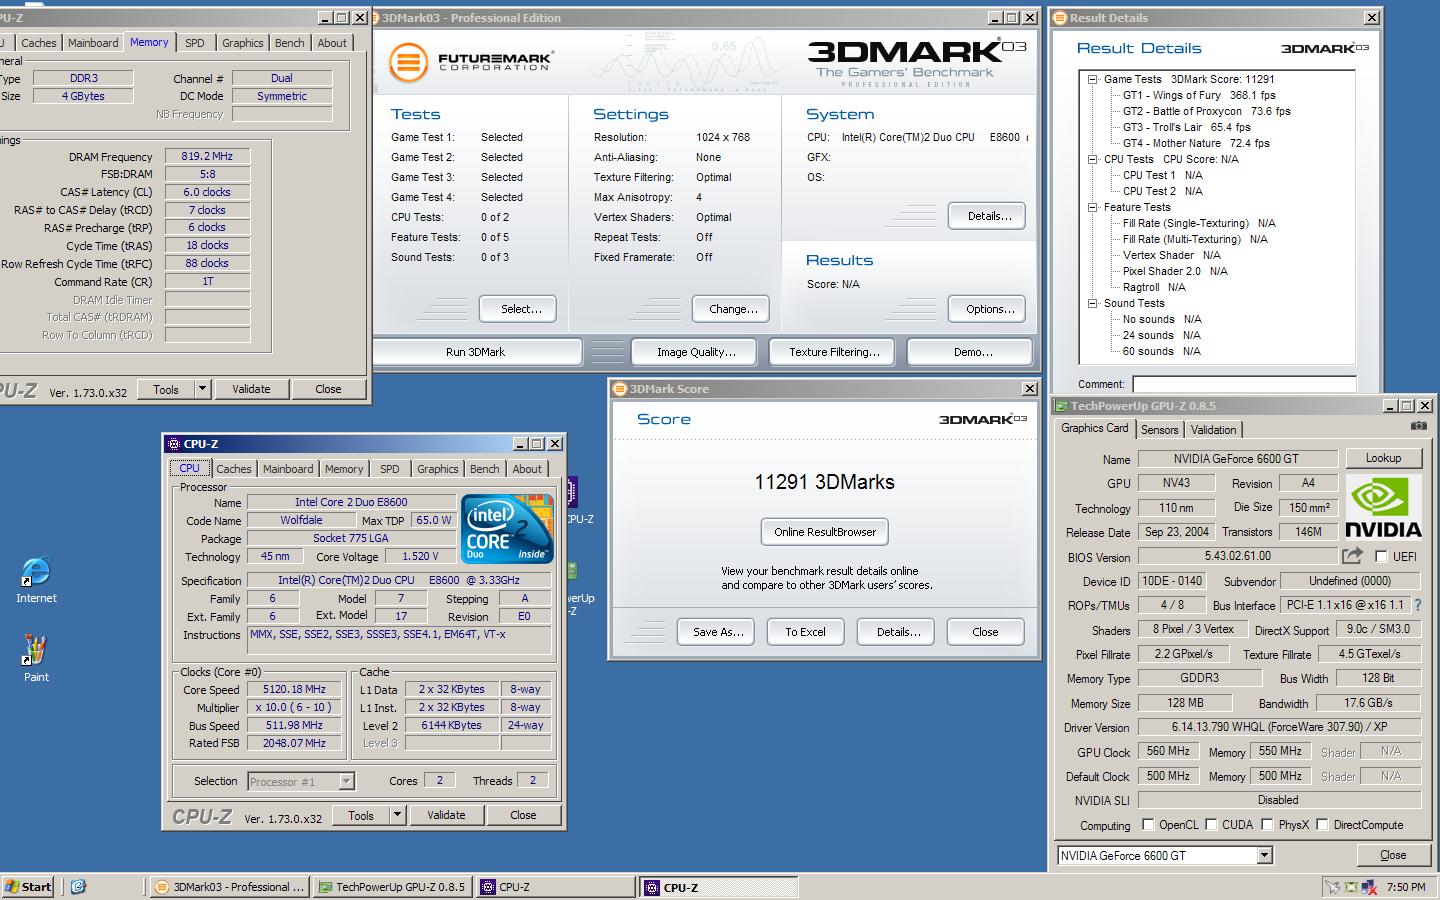
Task: Click the DRAM Frequency 819.2 MHz value
Action: point(207,156)
